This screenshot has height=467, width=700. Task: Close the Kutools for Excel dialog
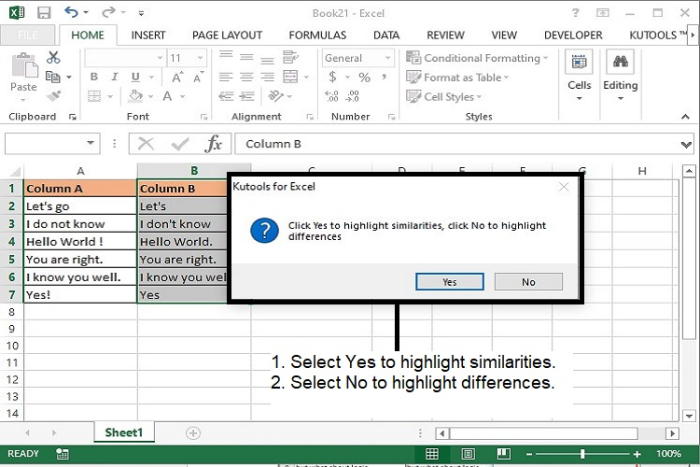click(564, 187)
